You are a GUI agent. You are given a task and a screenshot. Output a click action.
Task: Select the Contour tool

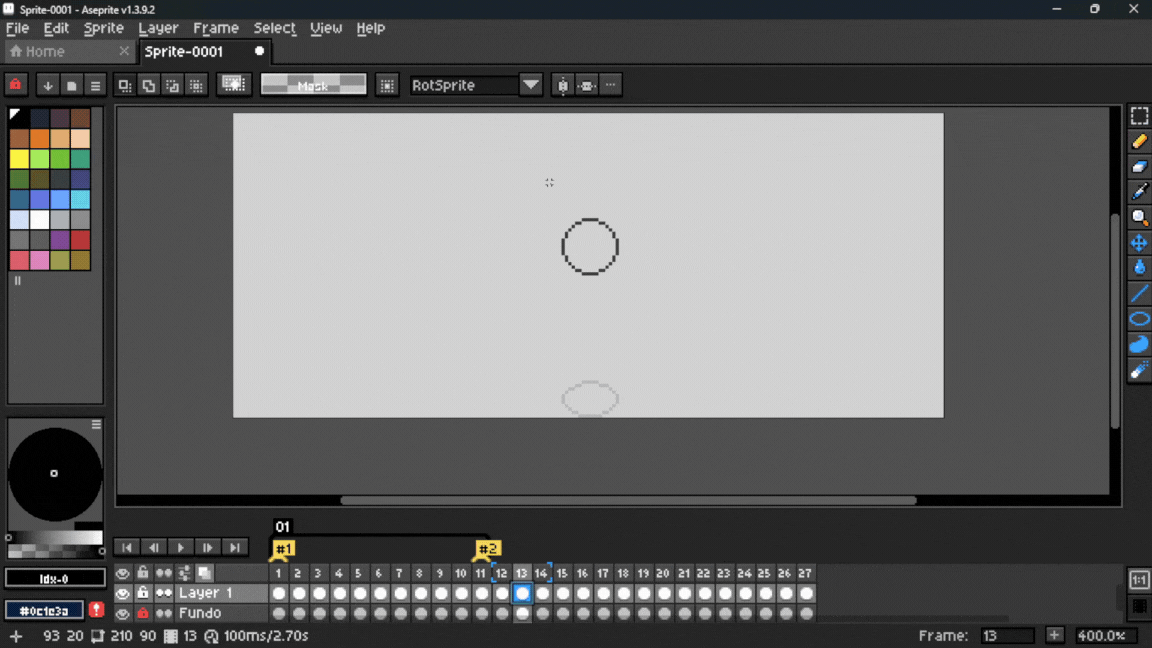pyautogui.click(x=1139, y=344)
